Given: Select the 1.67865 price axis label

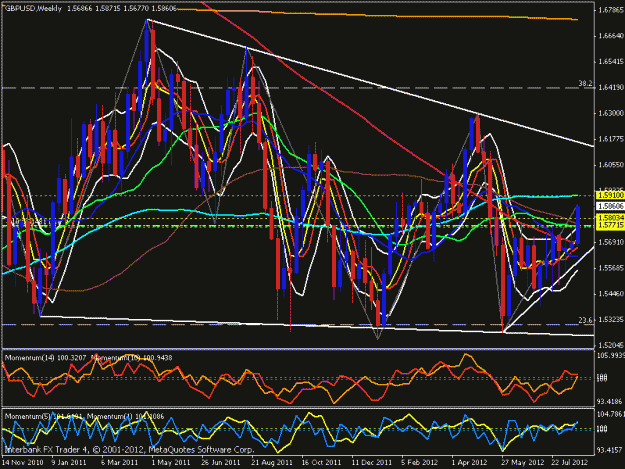Looking at the screenshot, I should tap(611, 10).
